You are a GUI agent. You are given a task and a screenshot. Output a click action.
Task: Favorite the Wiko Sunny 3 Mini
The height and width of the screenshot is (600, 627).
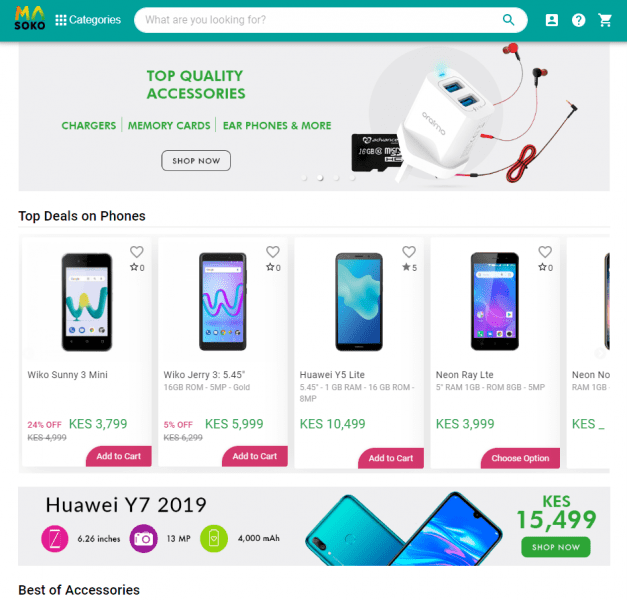pos(137,252)
